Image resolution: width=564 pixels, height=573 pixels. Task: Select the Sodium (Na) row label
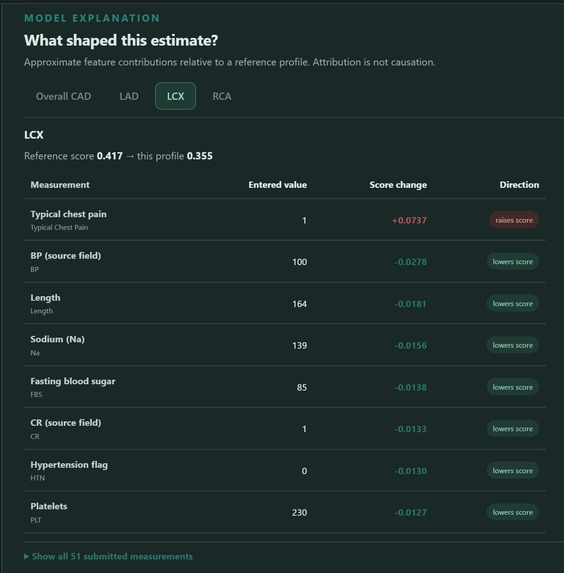point(57,339)
